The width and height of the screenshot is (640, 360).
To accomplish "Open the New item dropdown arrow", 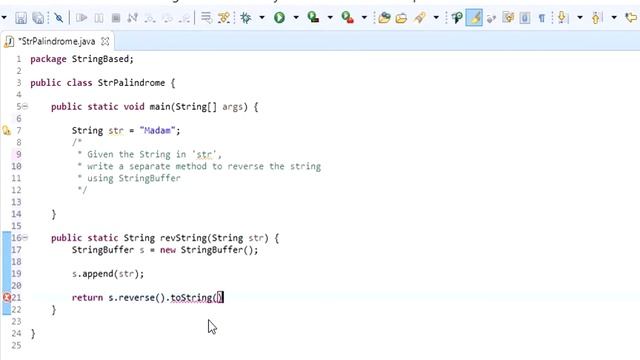I will tap(4, 18).
